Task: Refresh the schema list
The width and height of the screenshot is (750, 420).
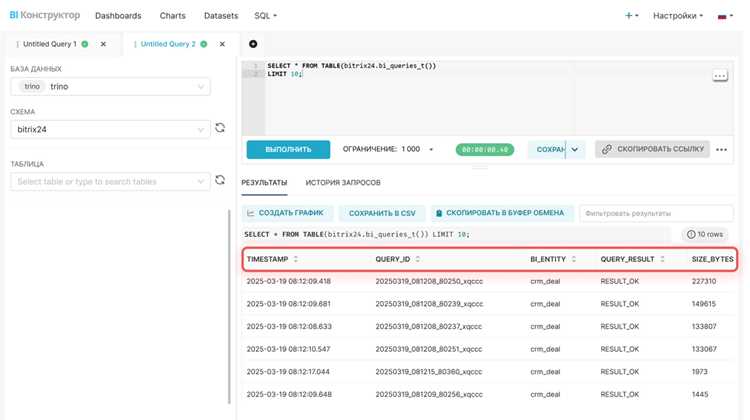Action: (220, 128)
